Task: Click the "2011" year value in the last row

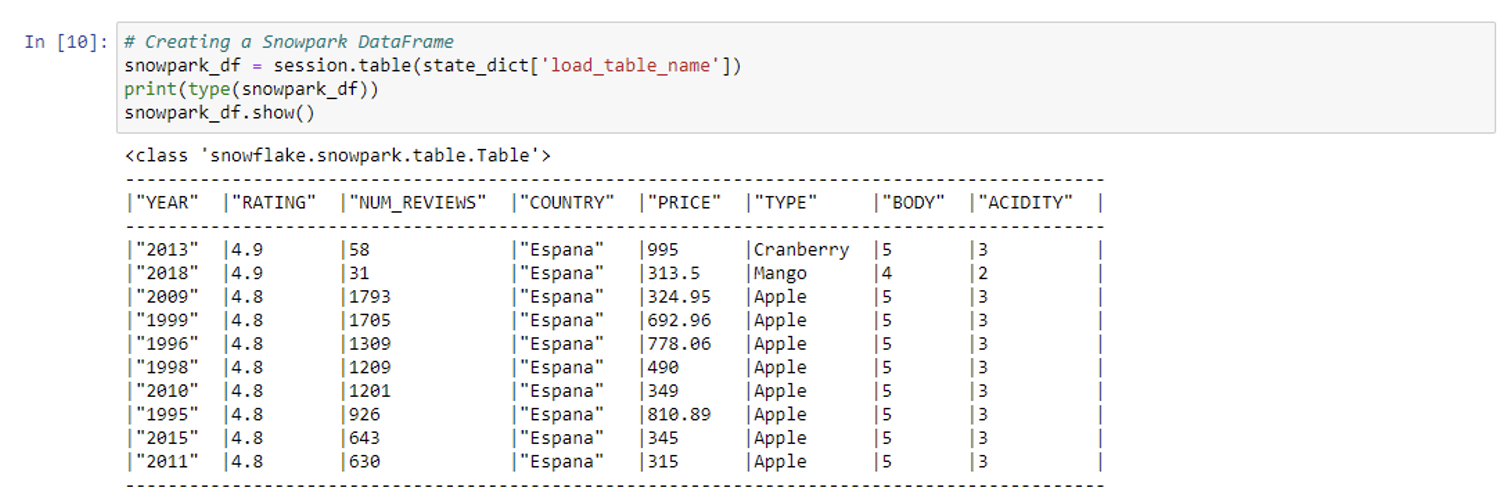Action: [x=166, y=461]
